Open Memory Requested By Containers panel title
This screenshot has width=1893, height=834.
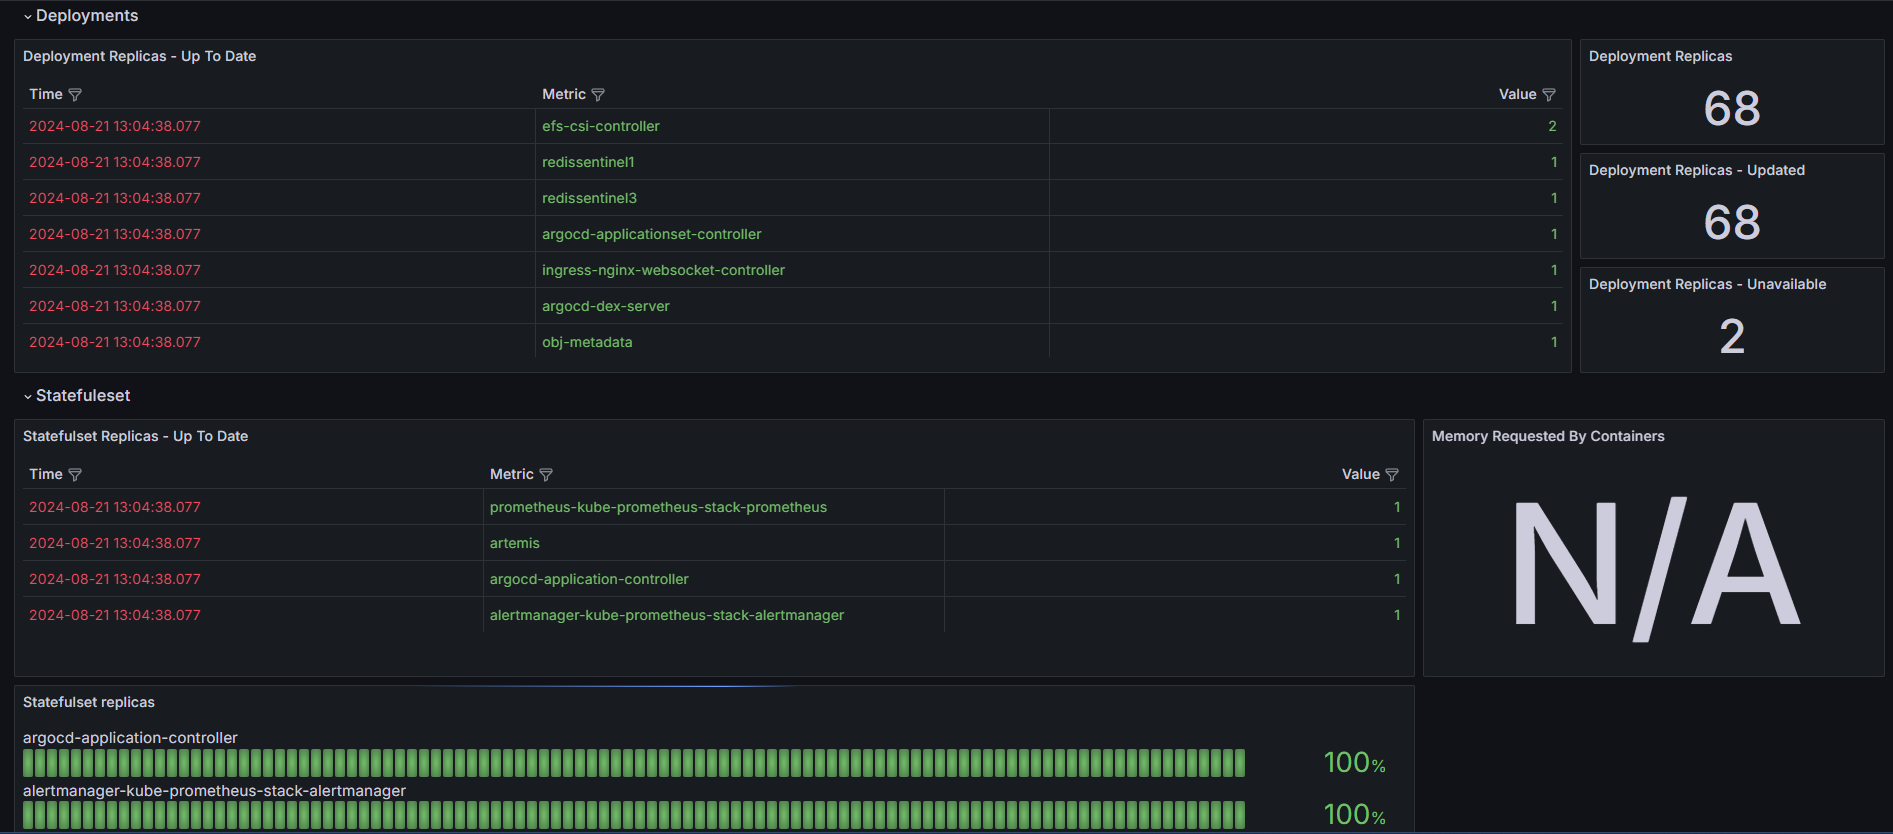point(1547,436)
